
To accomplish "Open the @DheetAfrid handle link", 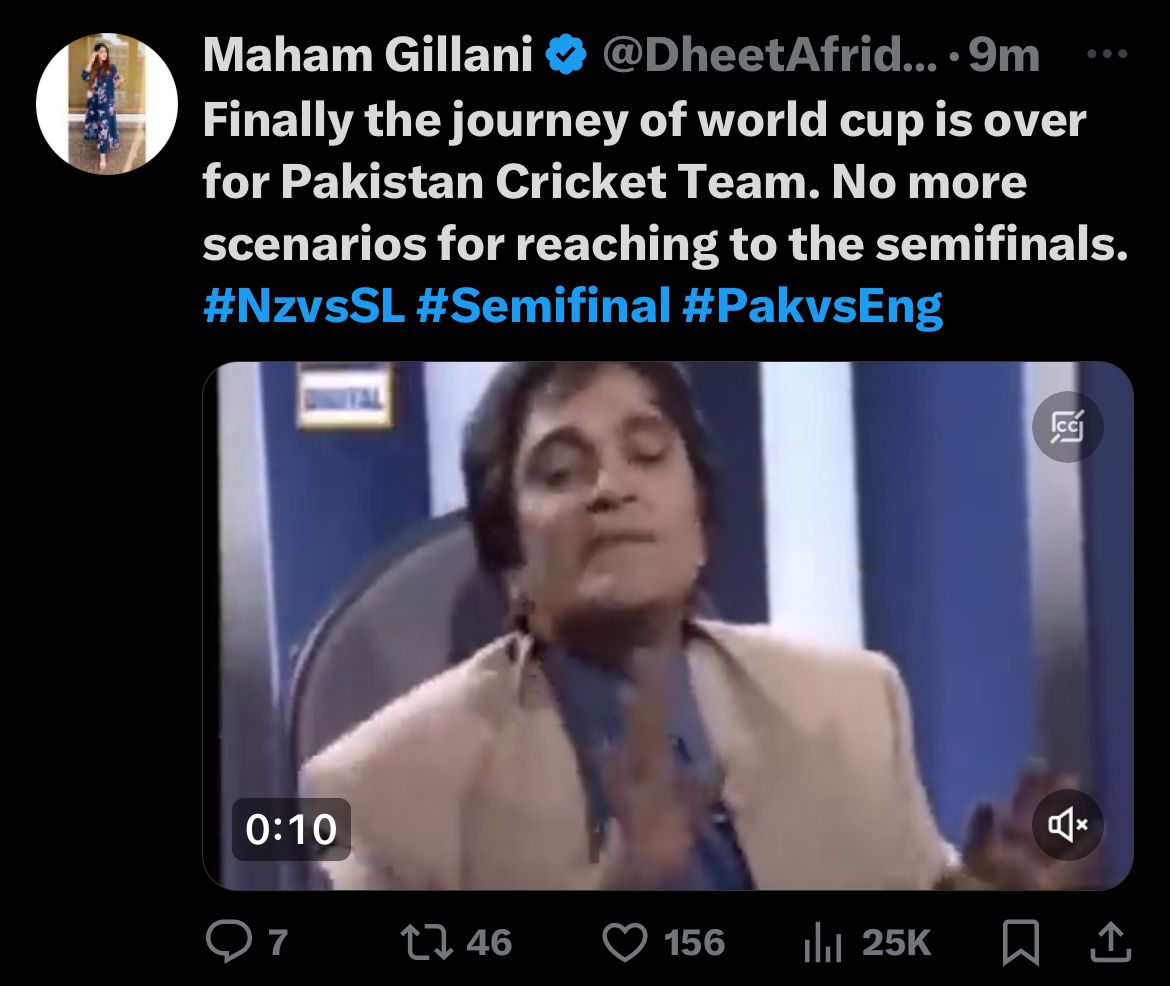I will coord(770,56).
